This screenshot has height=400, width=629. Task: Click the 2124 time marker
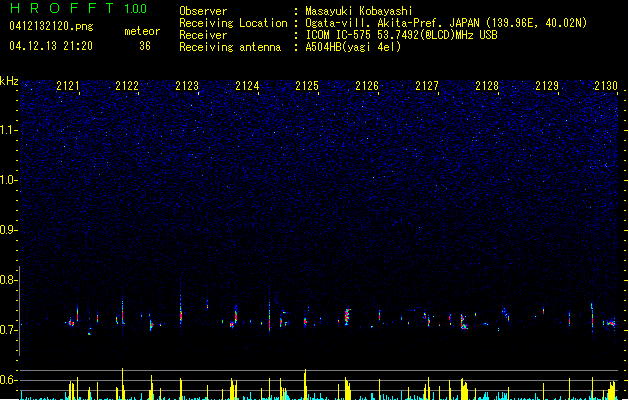[x=247, y=86]
